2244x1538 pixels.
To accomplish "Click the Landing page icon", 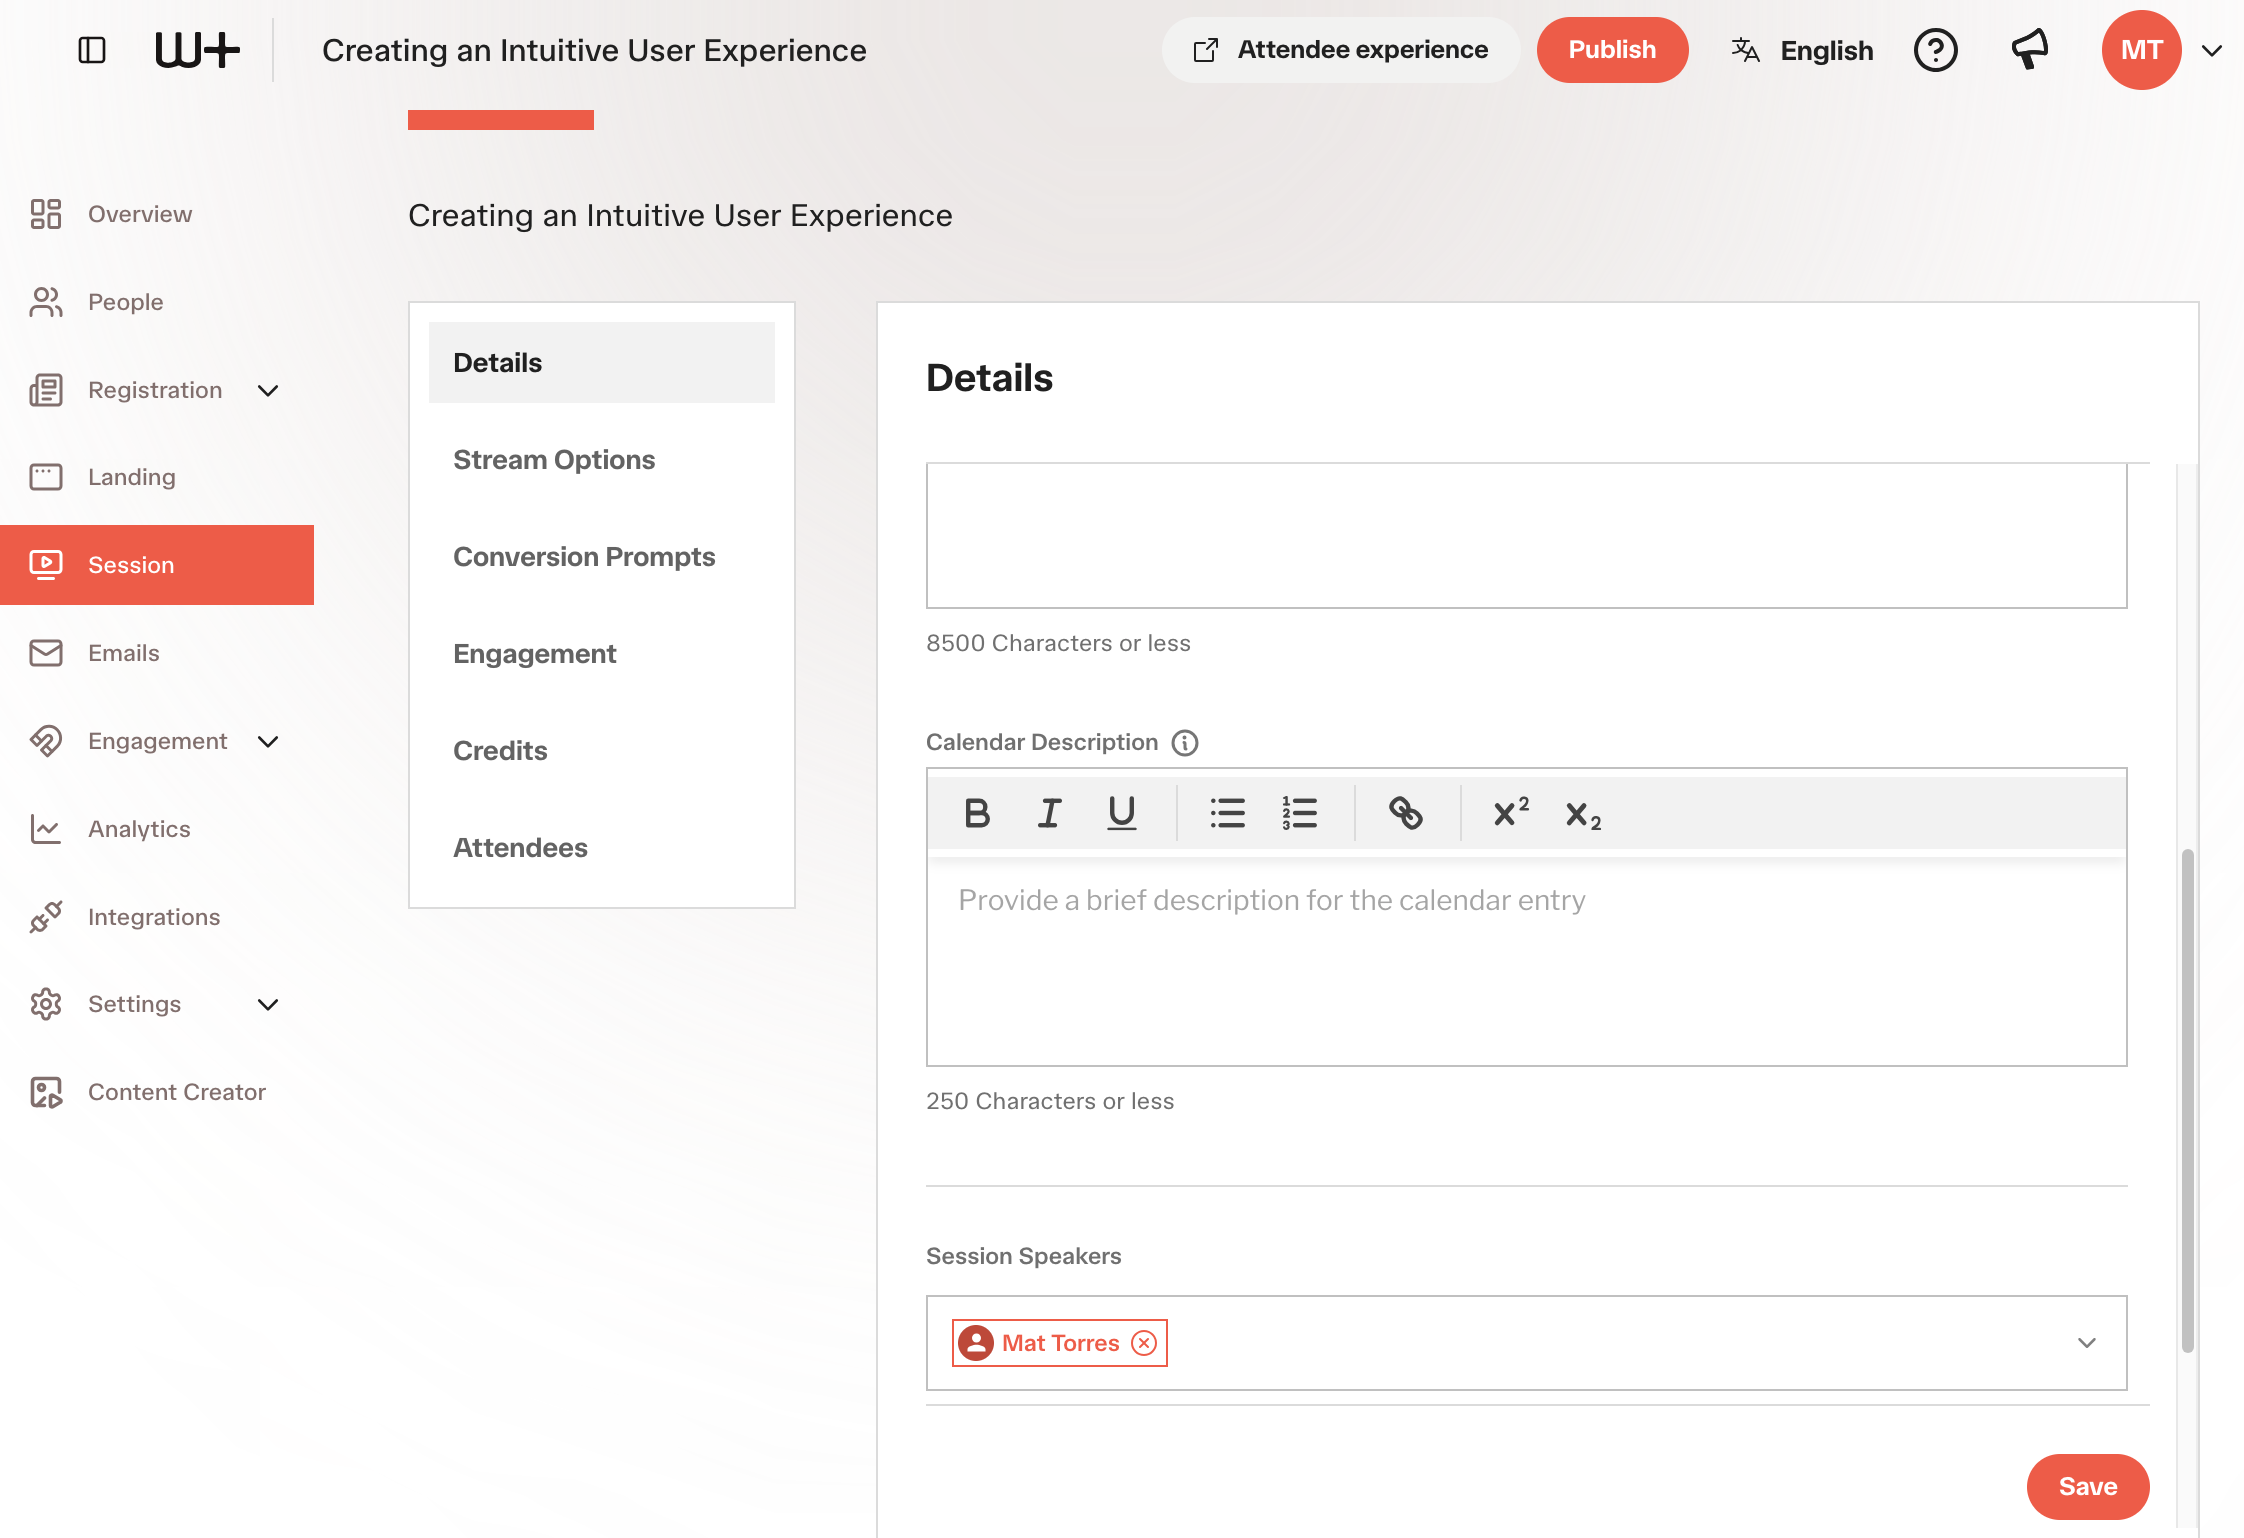I will (46, 477).
